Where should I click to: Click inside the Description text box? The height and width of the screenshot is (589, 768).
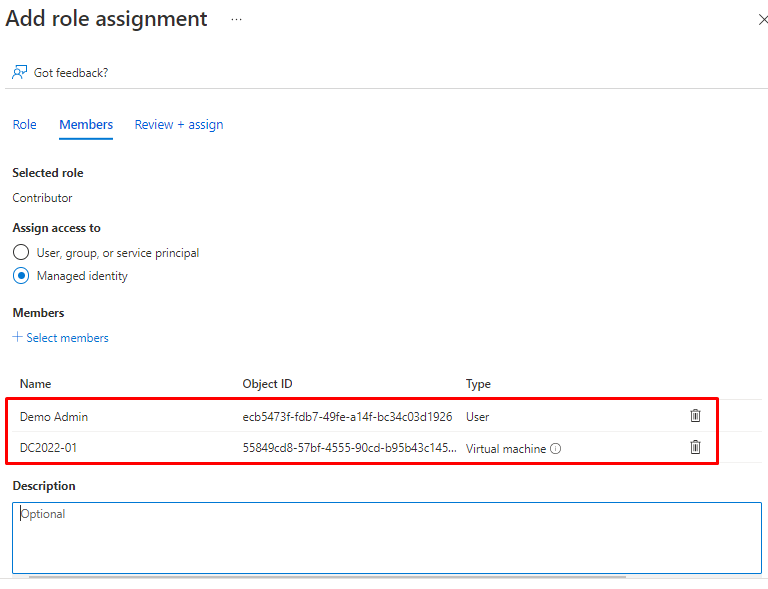(386, 537)
